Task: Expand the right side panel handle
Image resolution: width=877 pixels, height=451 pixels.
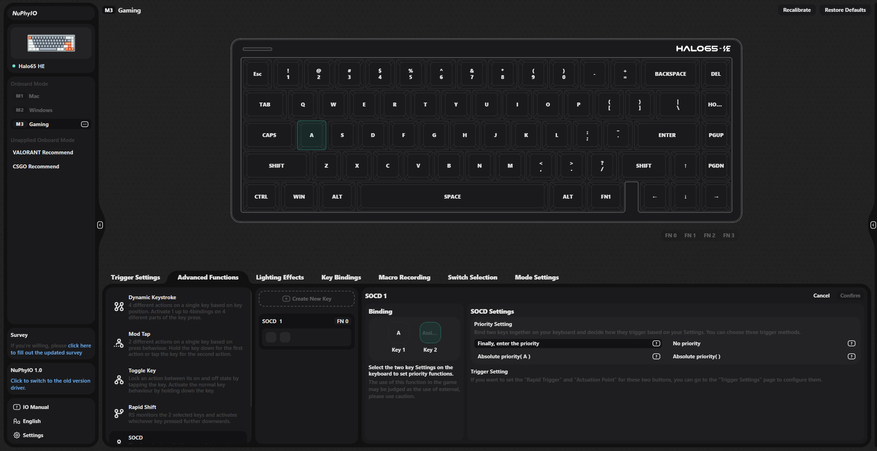Action: 873,225
